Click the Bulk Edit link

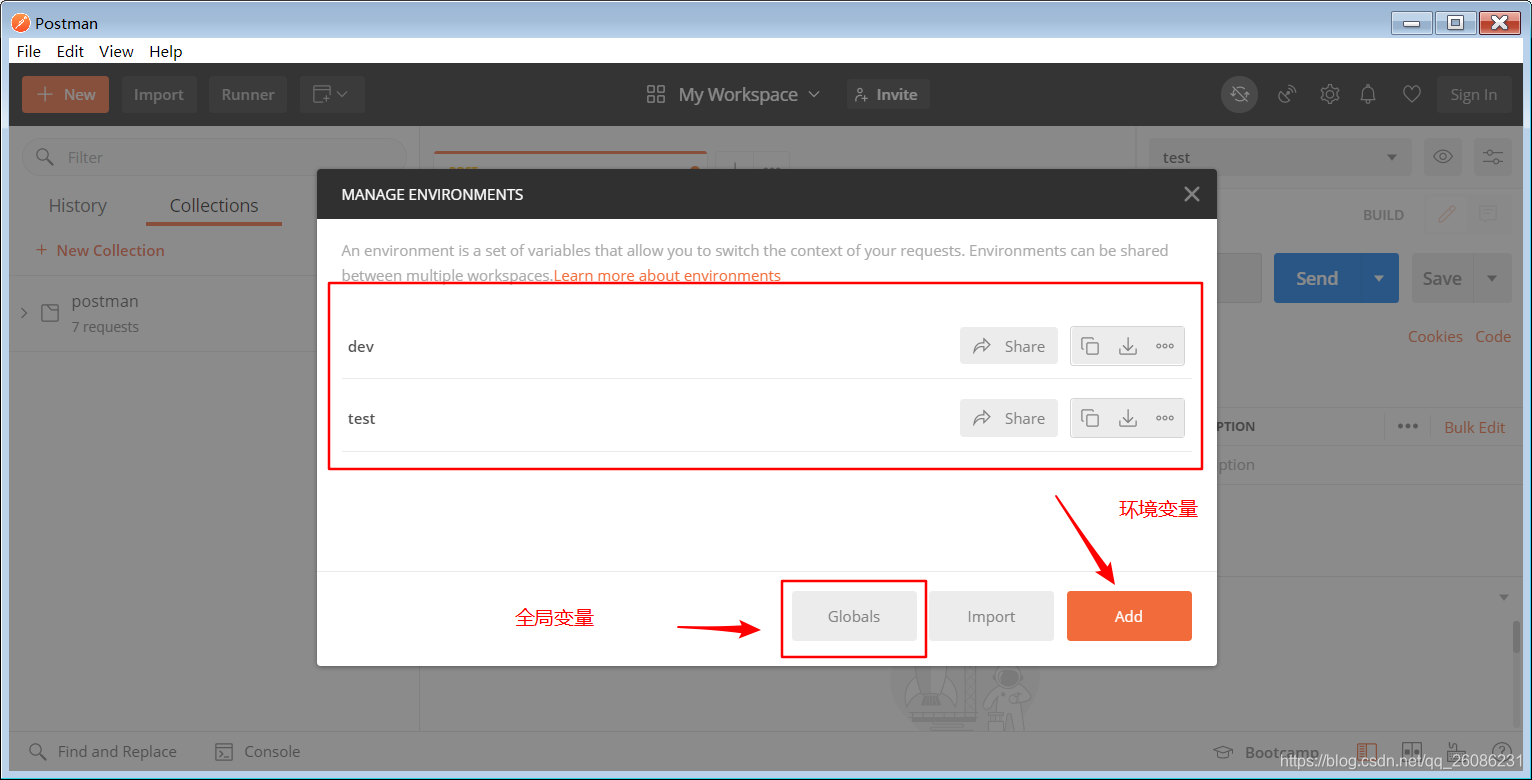click(1474, 427)
